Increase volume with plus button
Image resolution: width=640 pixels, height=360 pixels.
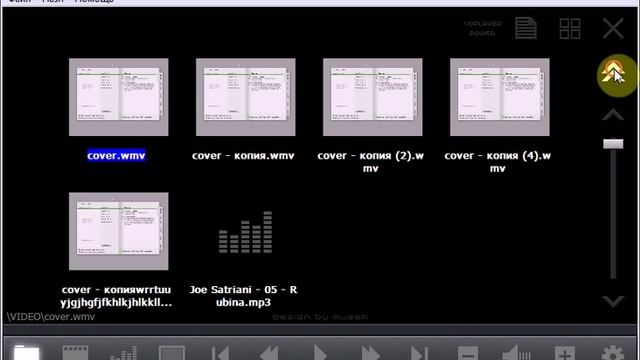pyautogui.click(x=565, y=353)
